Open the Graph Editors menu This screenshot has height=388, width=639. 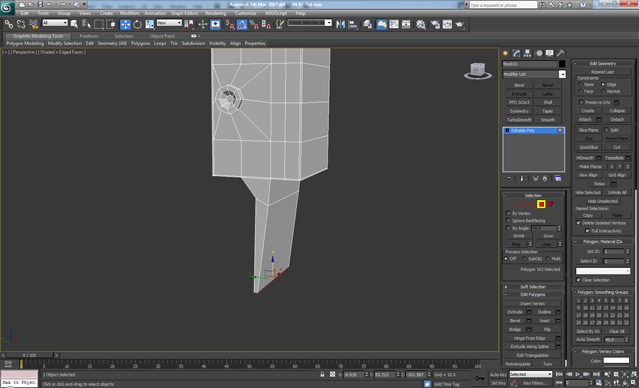185,13
